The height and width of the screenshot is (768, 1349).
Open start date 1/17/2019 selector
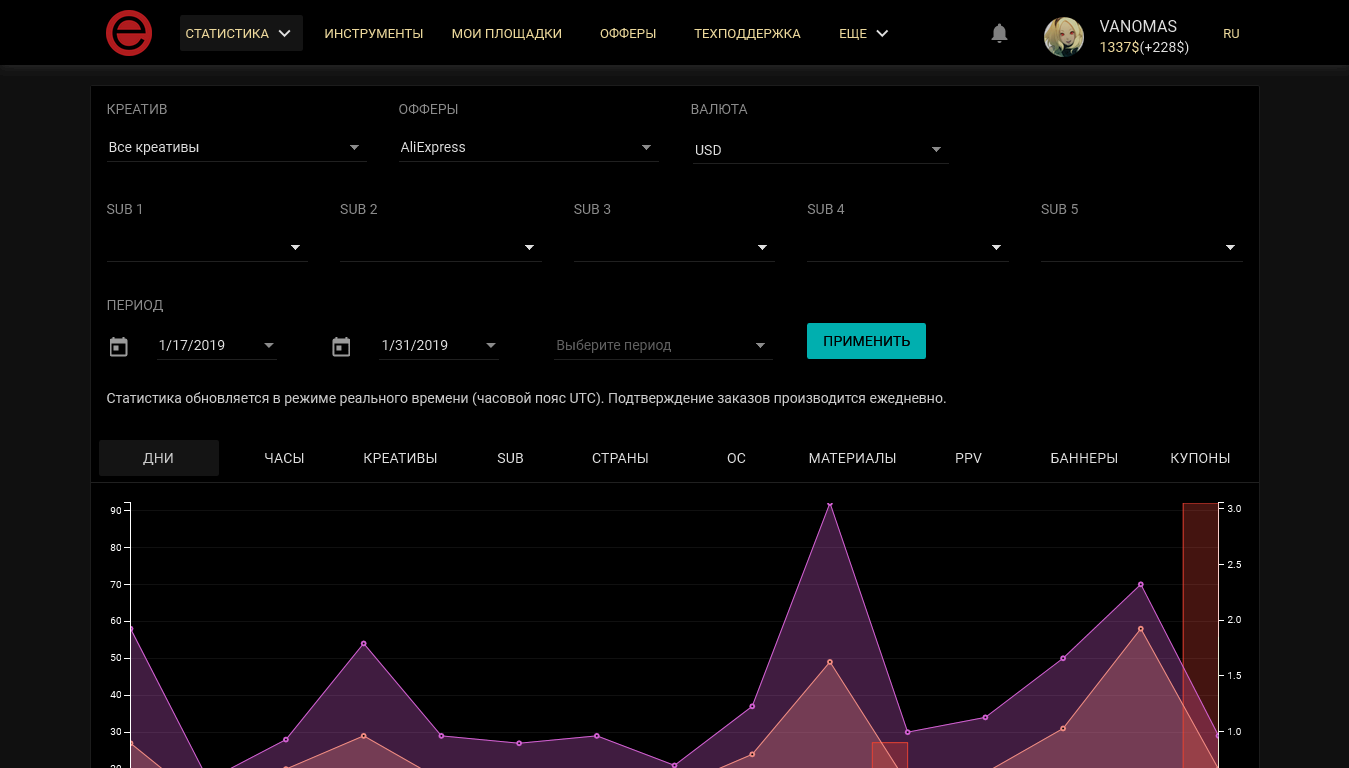[x=217, y=345]
